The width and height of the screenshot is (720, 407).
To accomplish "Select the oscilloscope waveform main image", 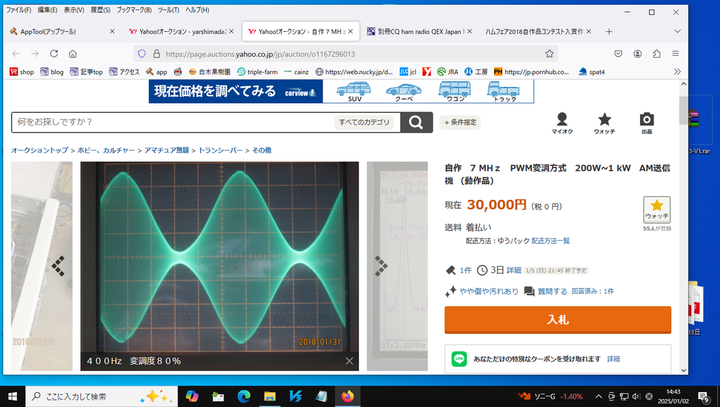I will point(219,266).
